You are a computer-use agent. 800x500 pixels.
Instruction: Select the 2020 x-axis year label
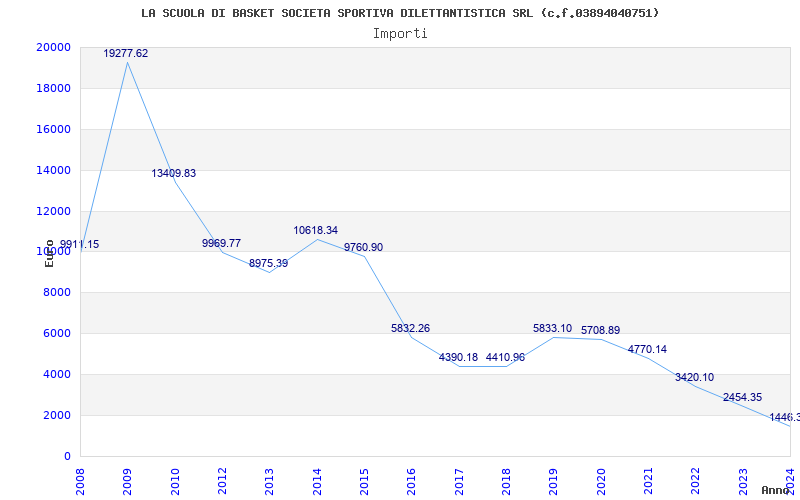[601, 482]
